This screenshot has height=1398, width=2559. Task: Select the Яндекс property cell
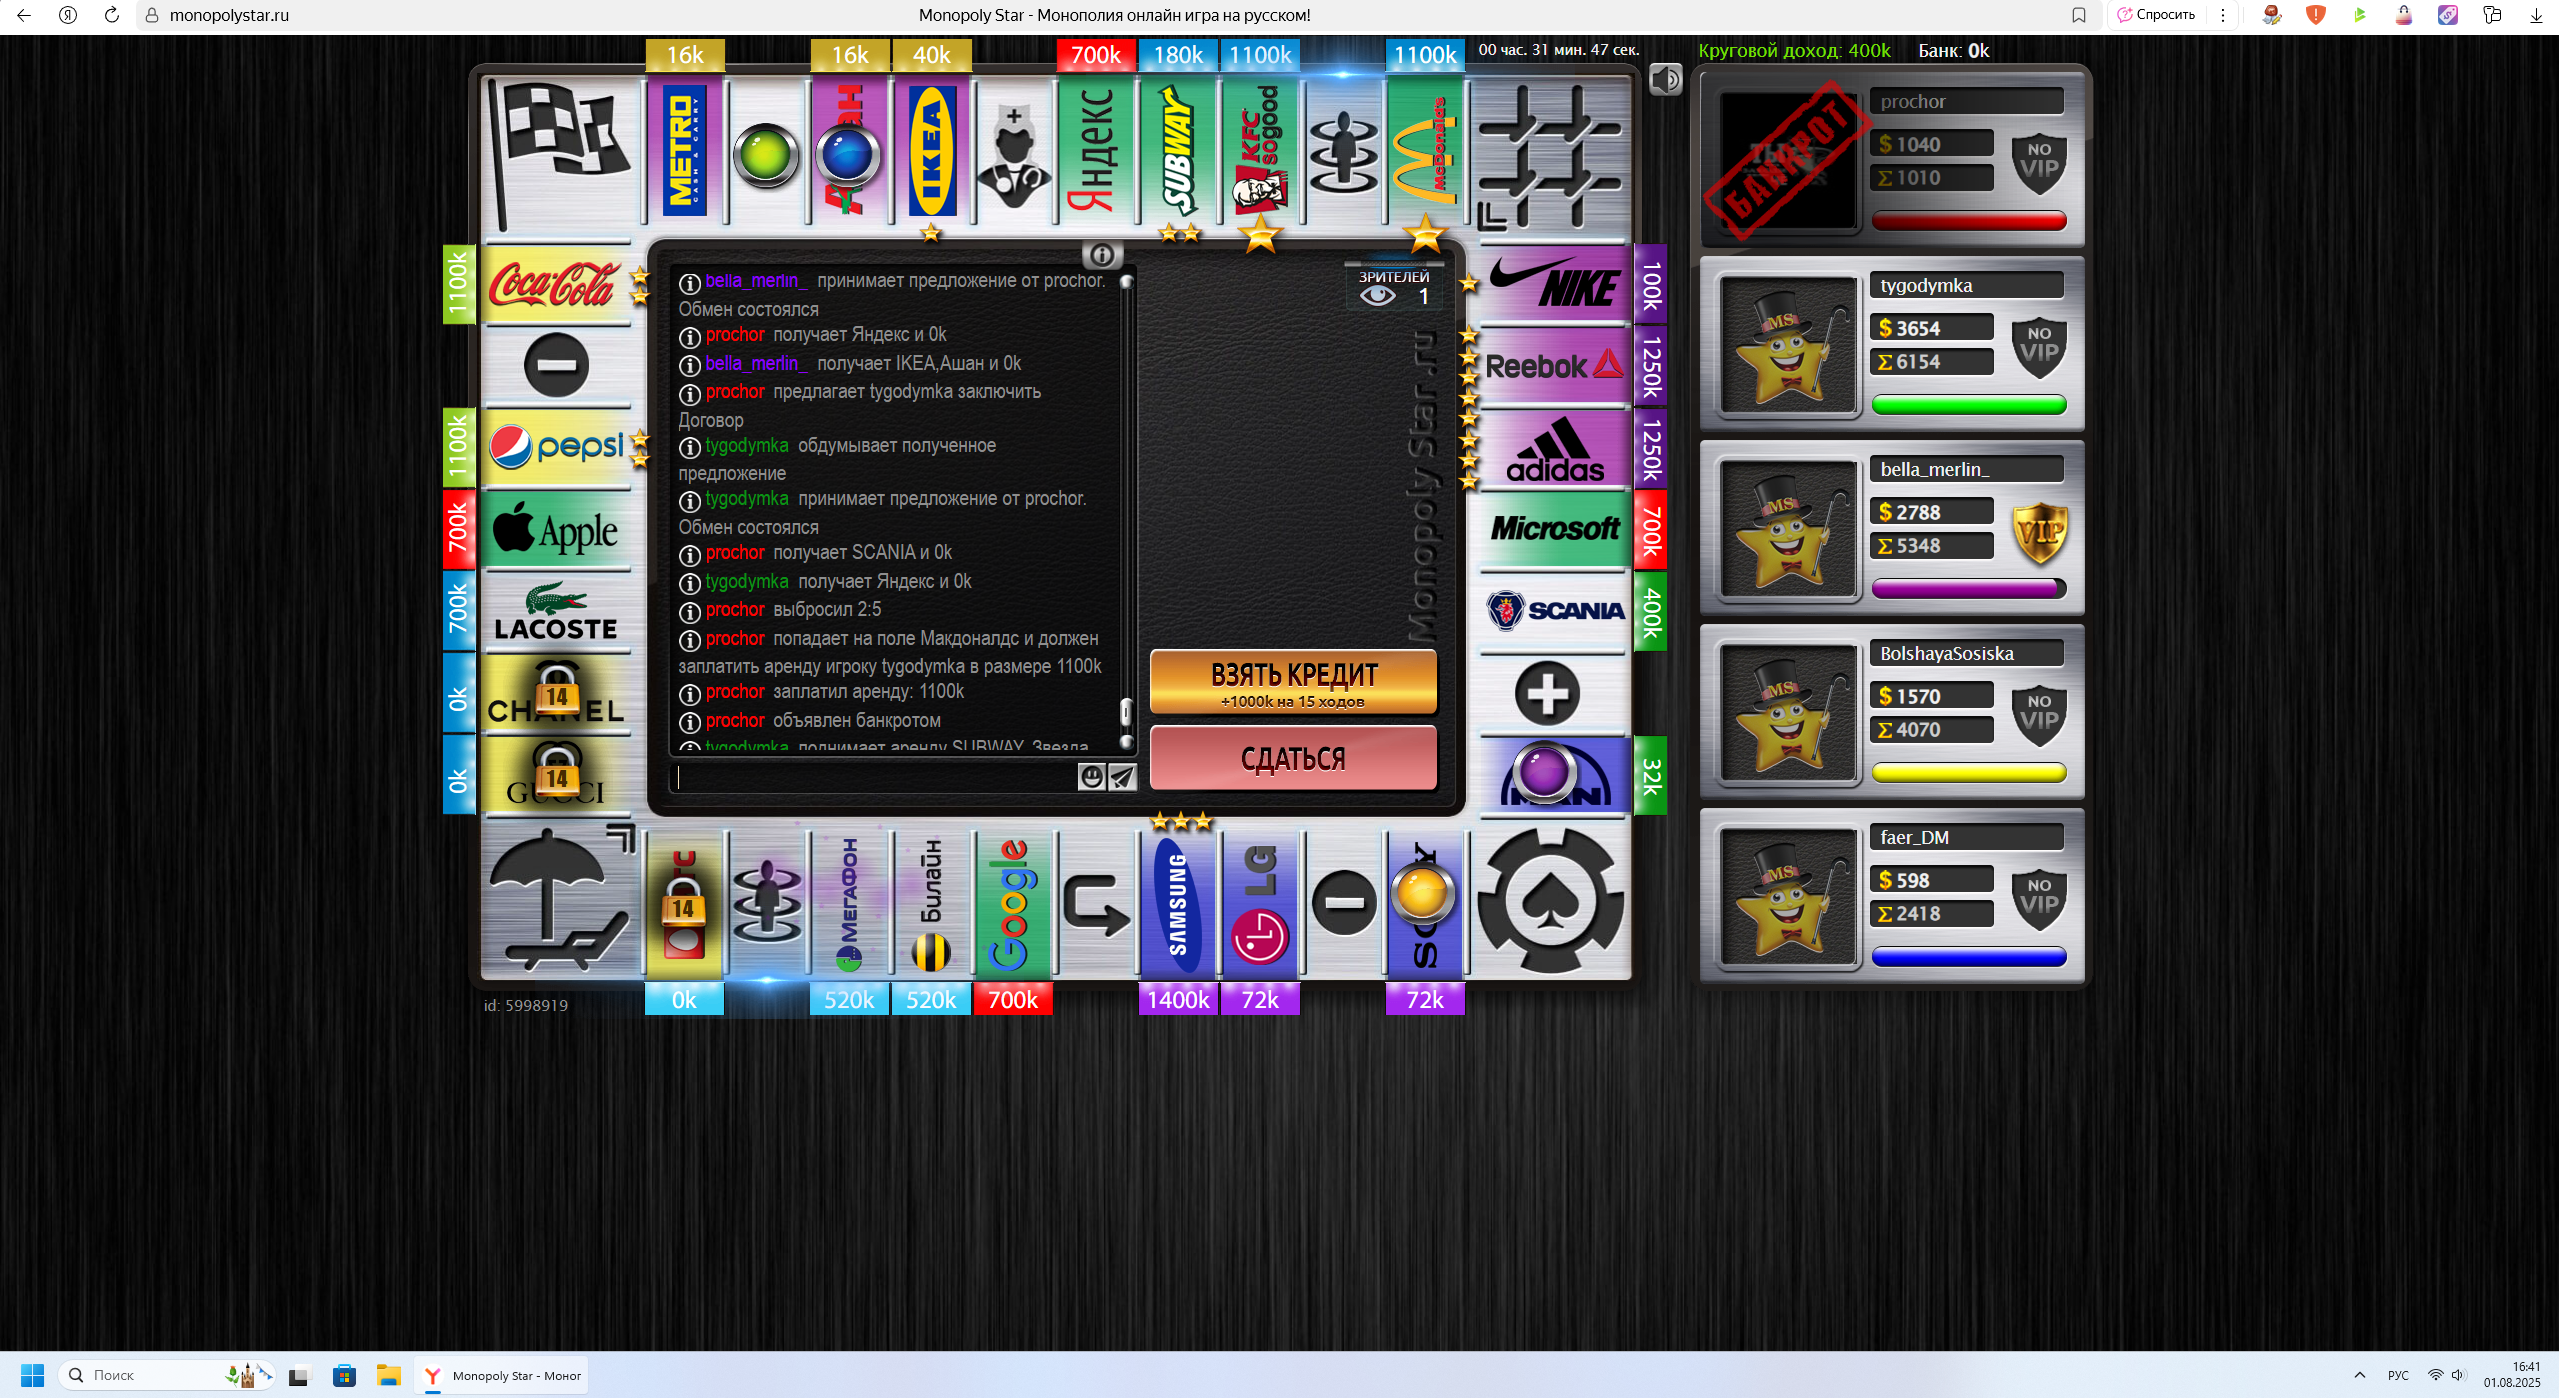coord(1096,152)
